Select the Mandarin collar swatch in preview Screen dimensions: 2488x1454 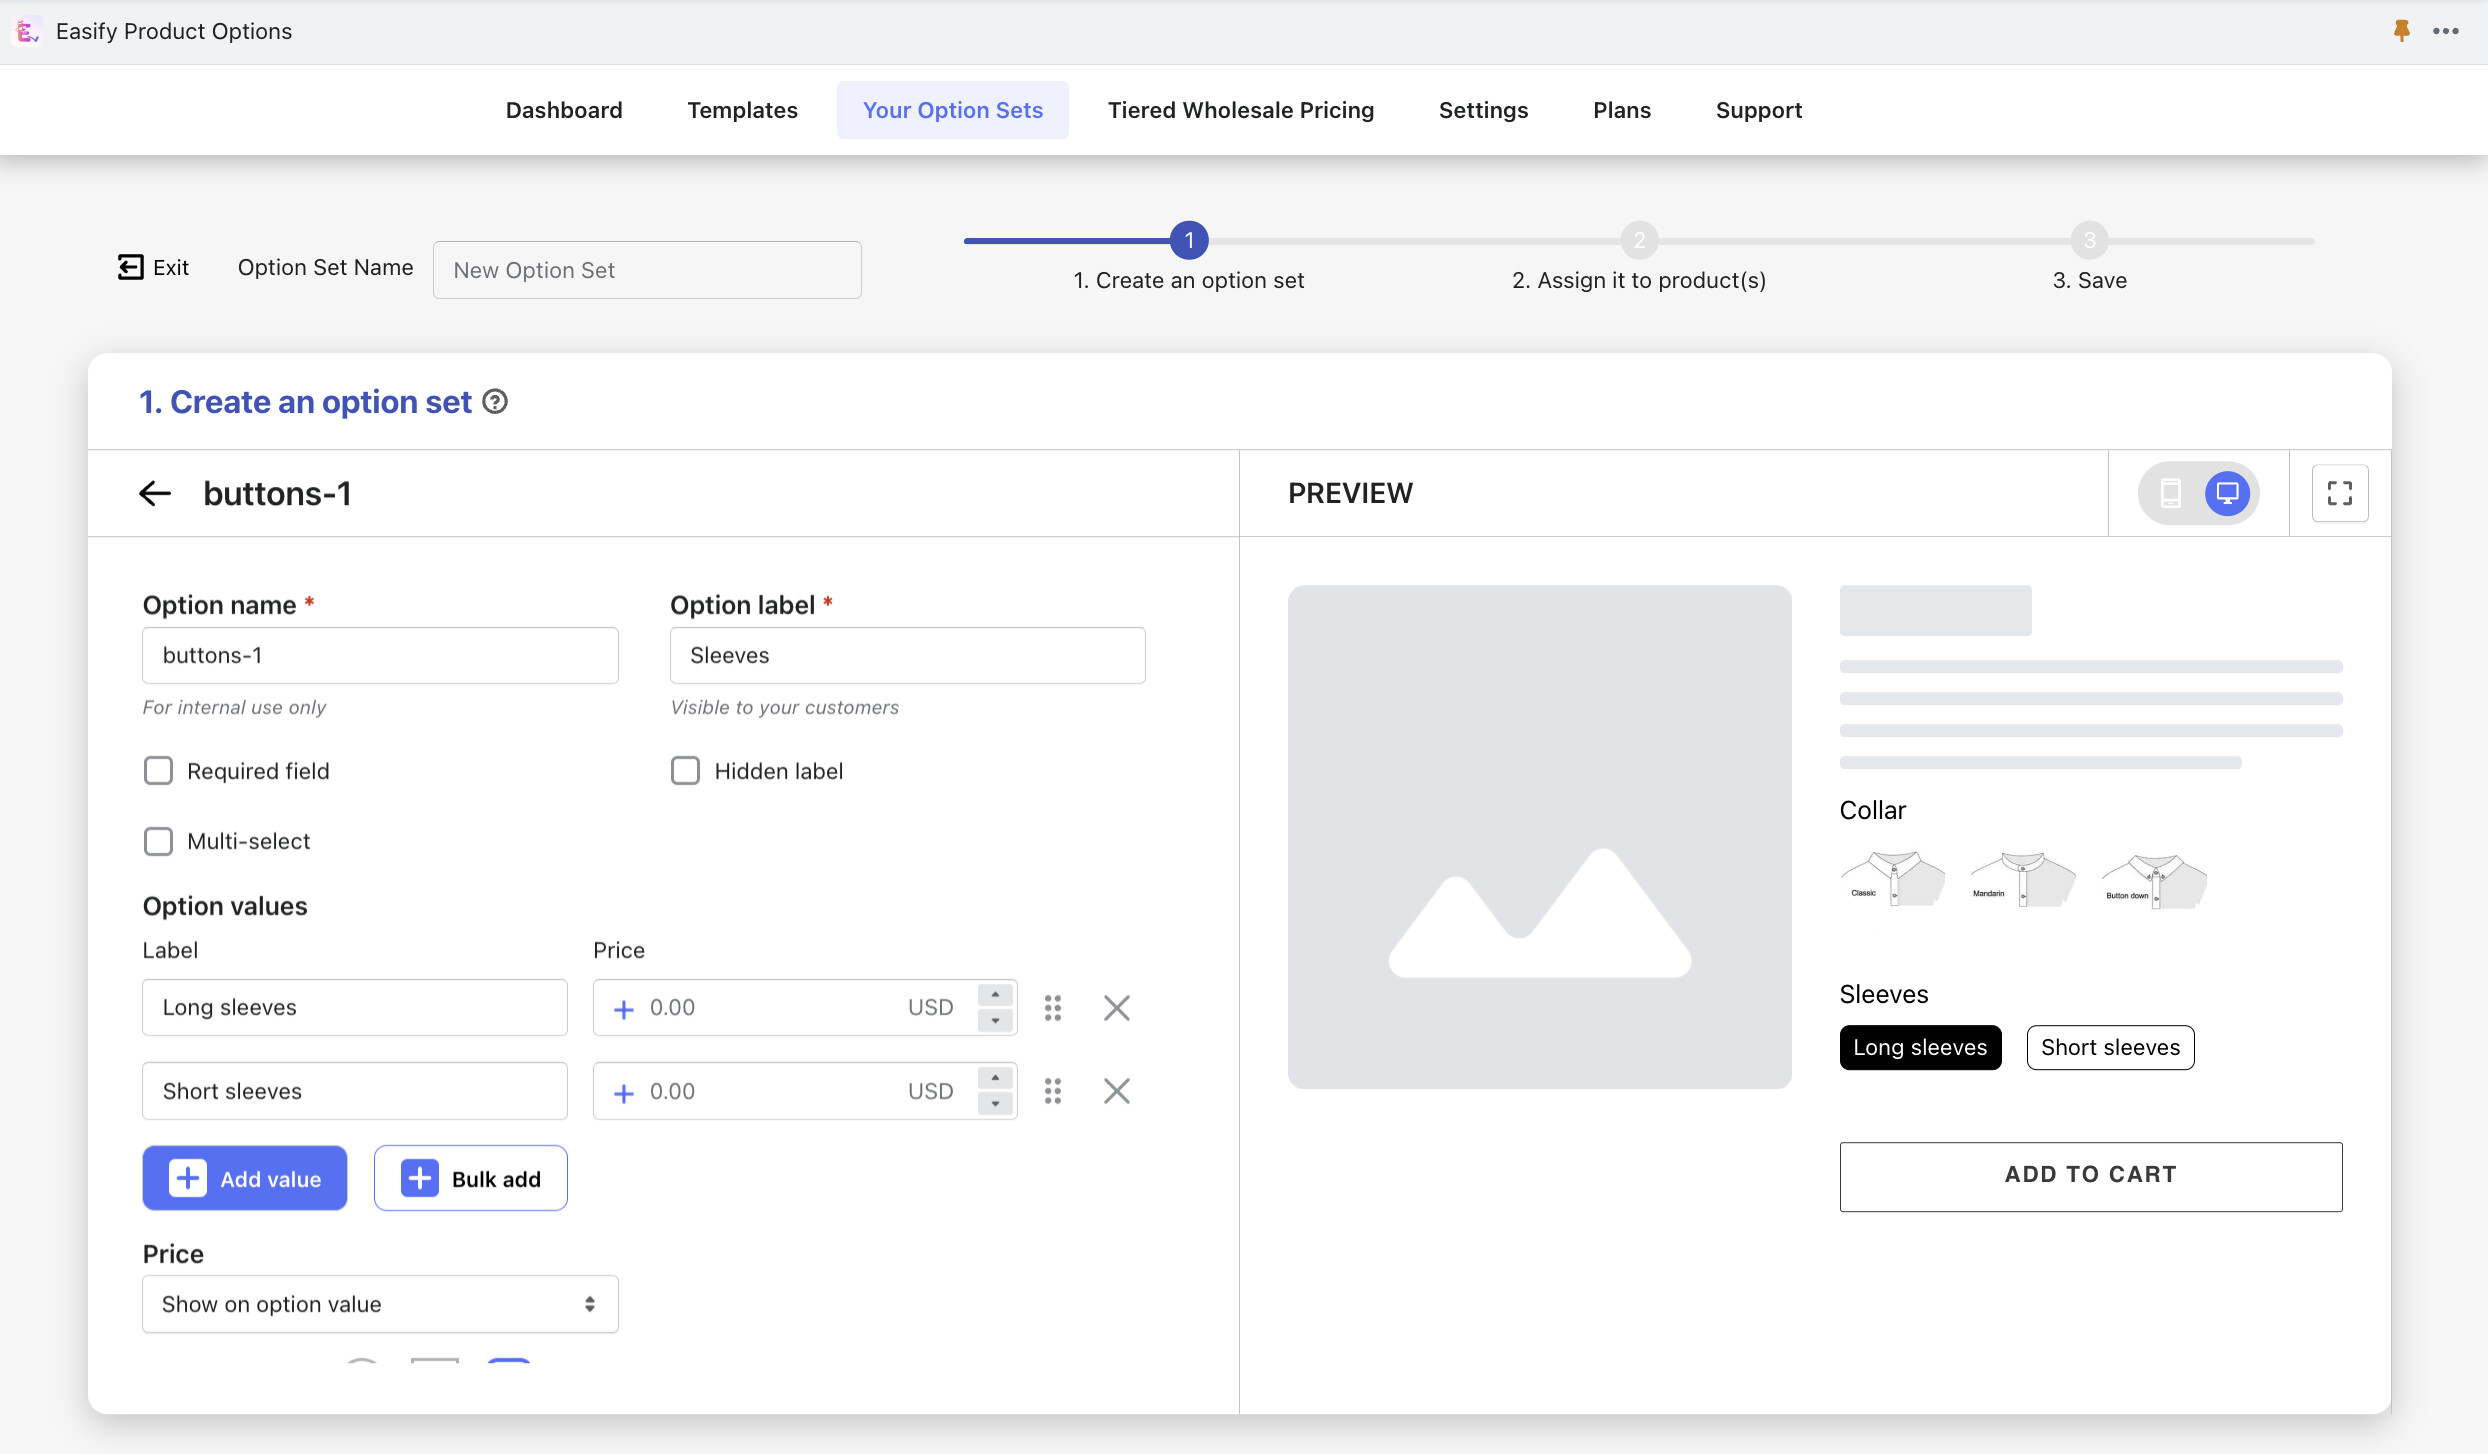2022,879
